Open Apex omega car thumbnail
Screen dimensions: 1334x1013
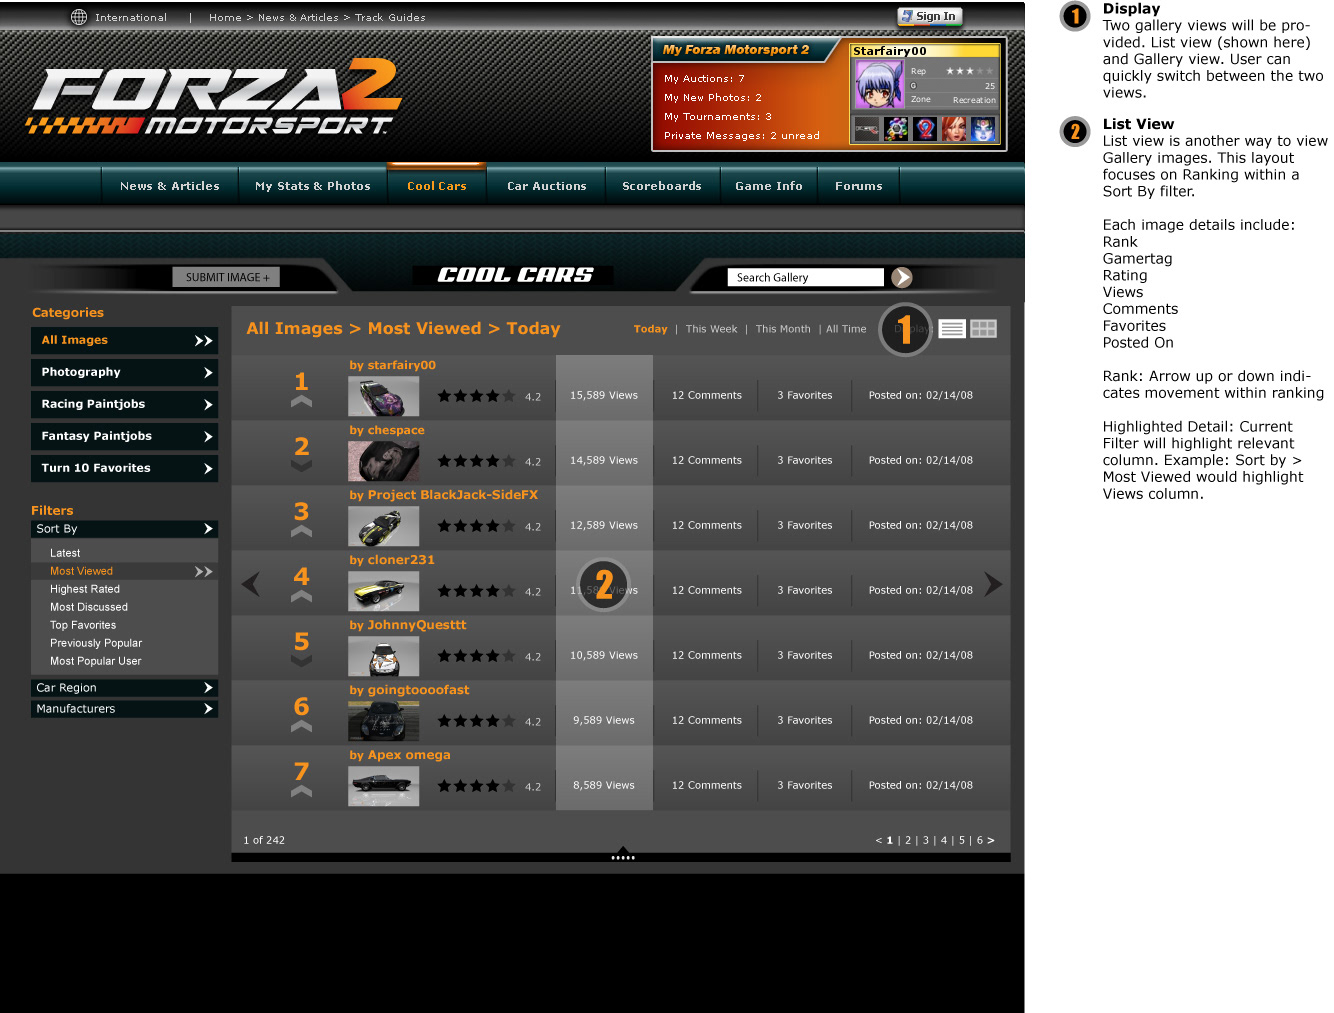(x=383, y=787)
